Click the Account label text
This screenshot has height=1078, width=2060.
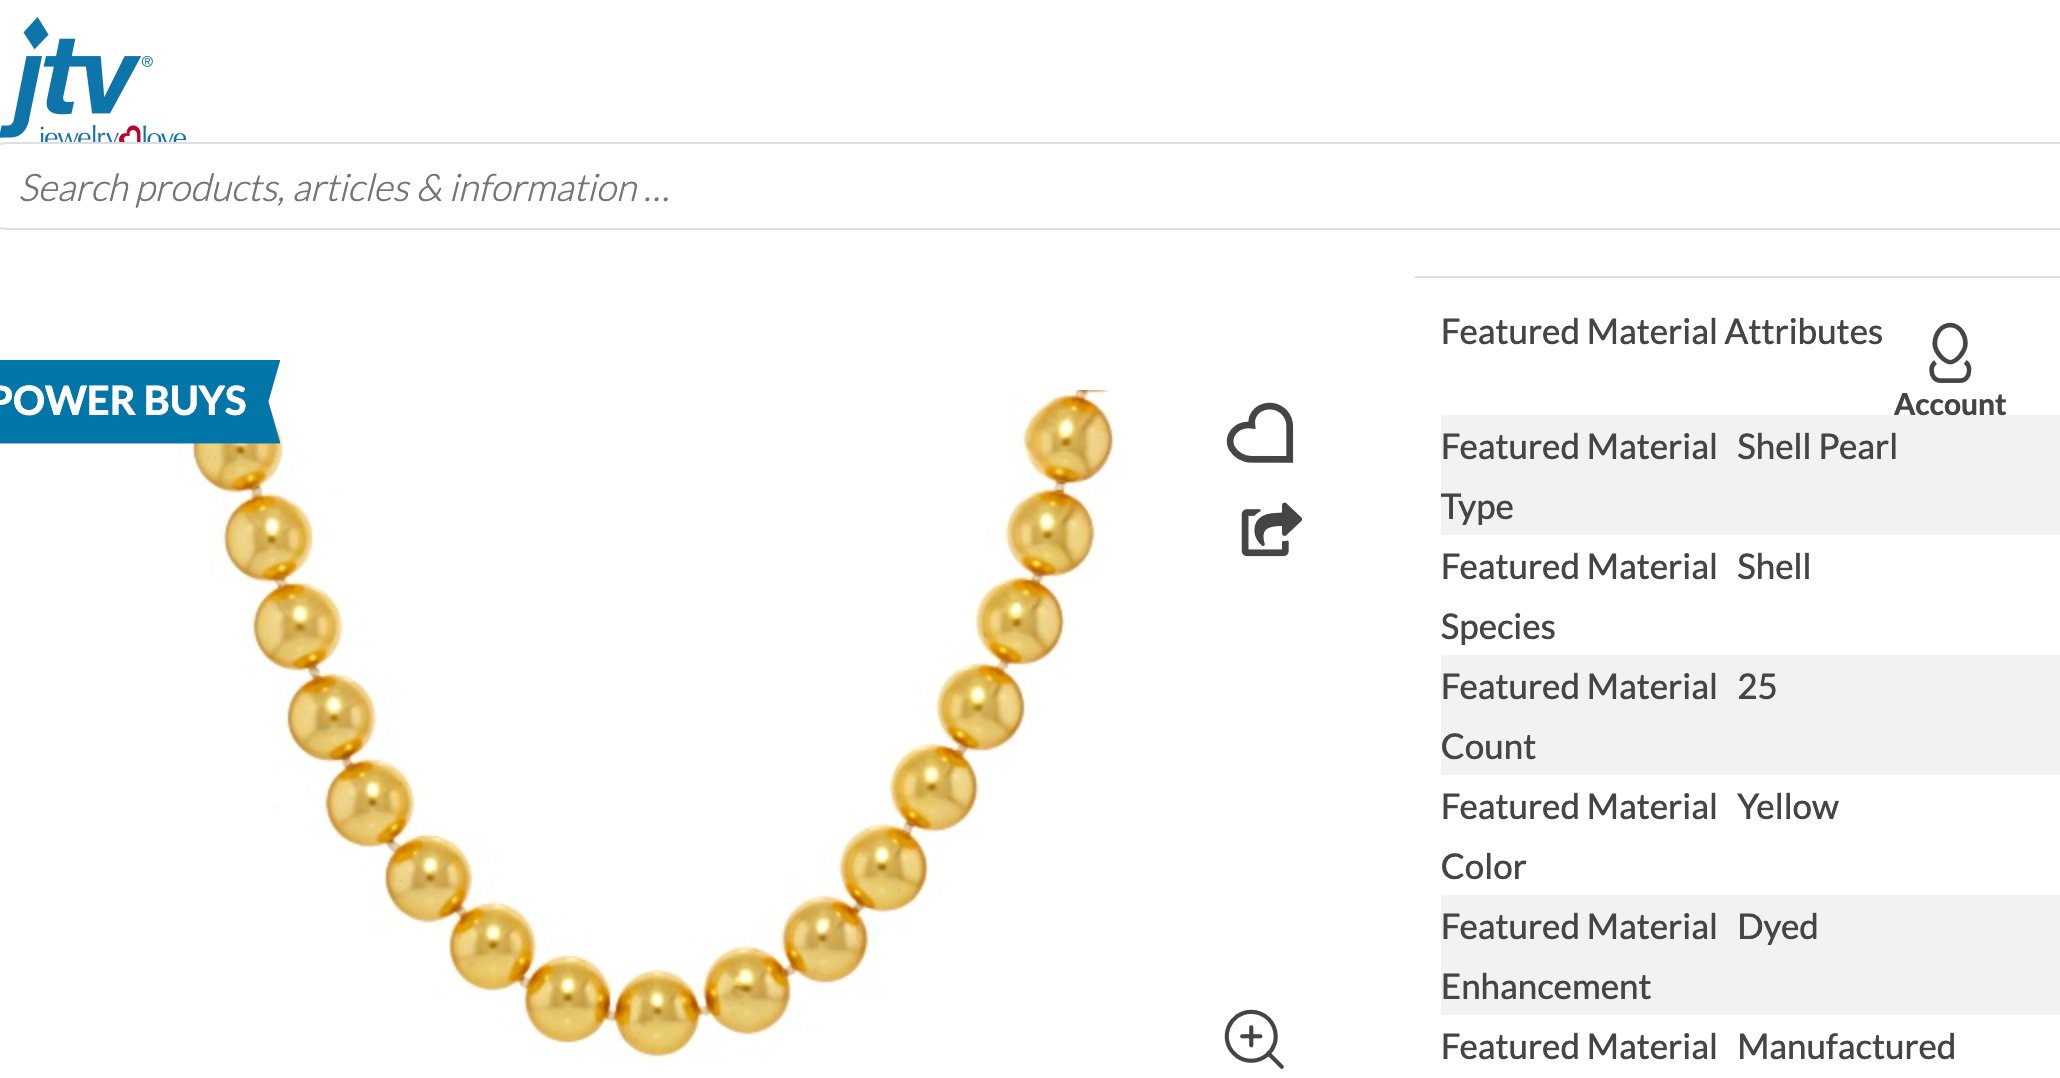[1950, 404]
